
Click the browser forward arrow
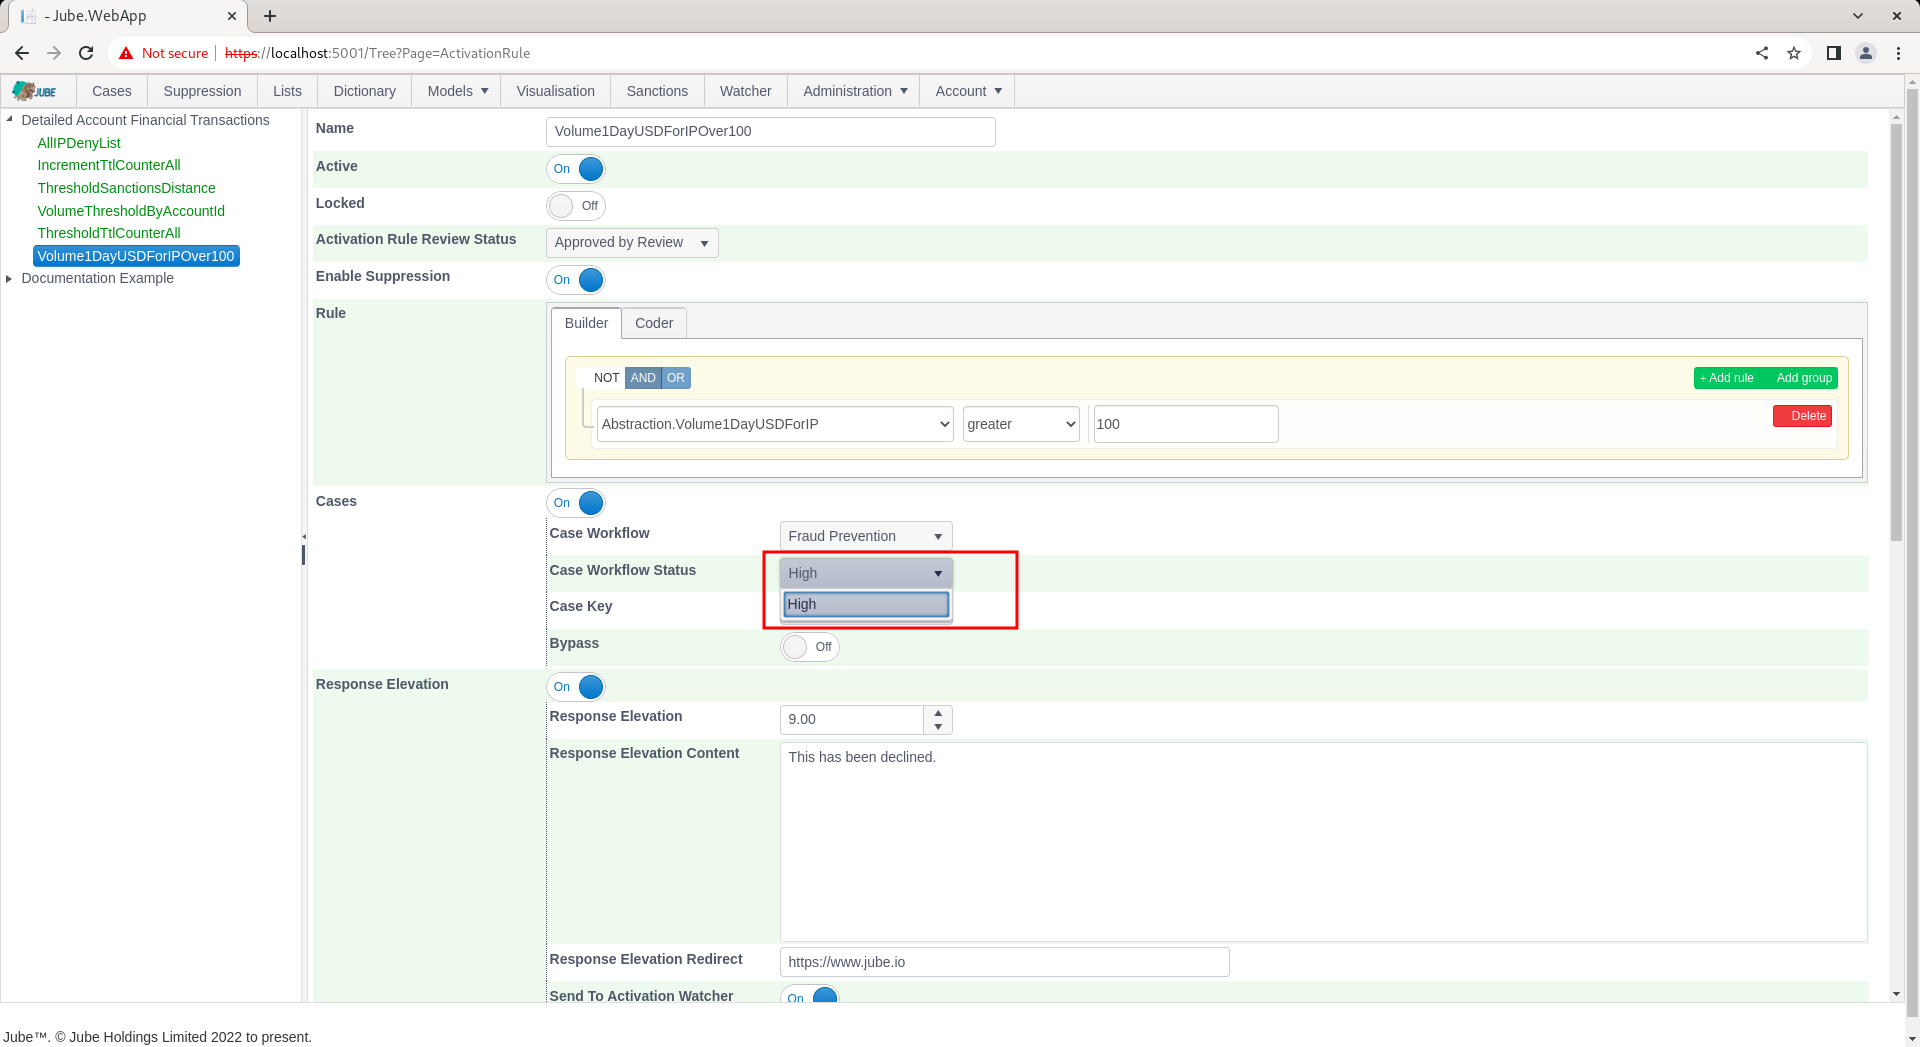click(x=54, y=53)
